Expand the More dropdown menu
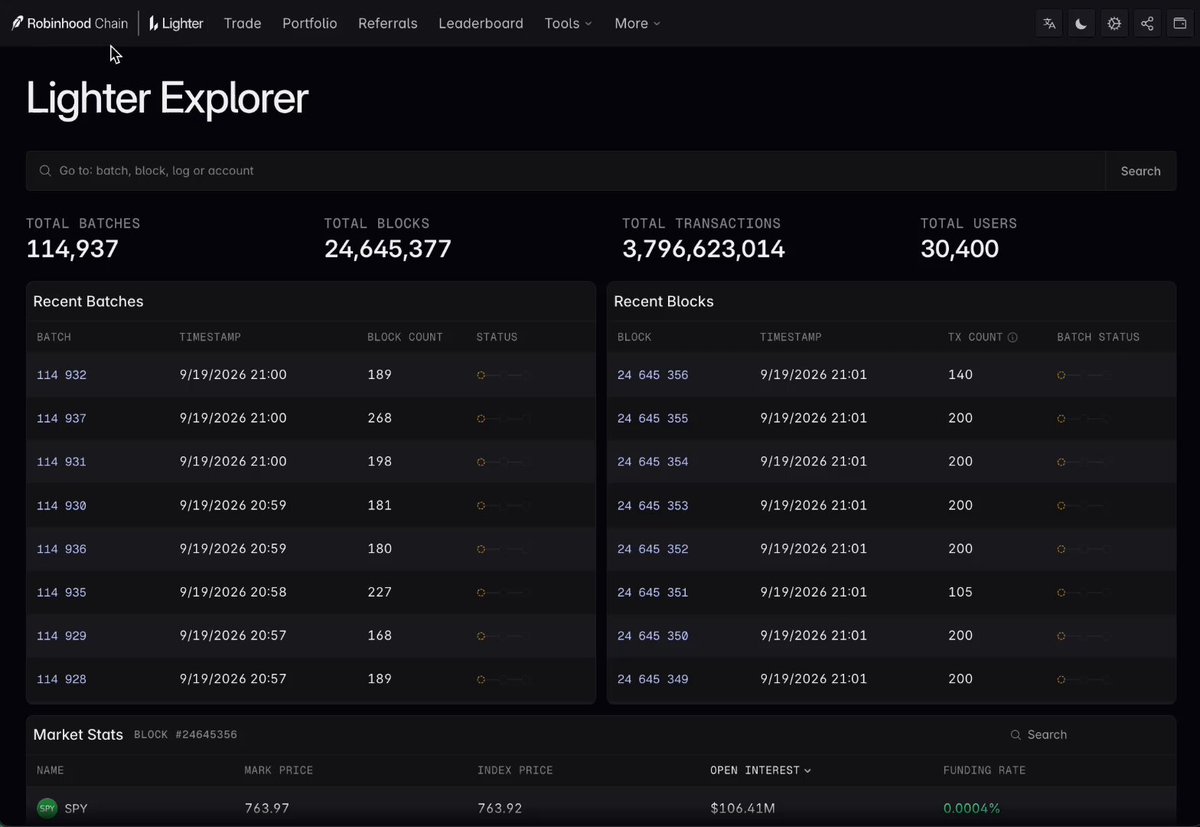 tap(637, 23)
